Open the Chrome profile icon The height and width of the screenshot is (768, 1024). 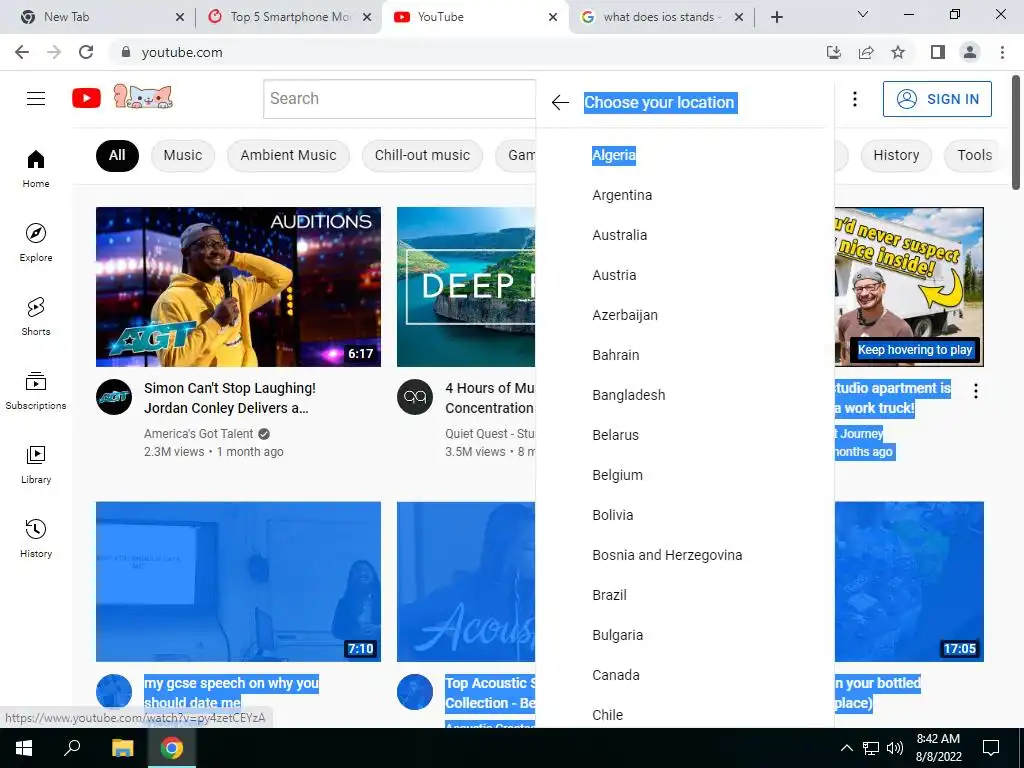point(970,52)
